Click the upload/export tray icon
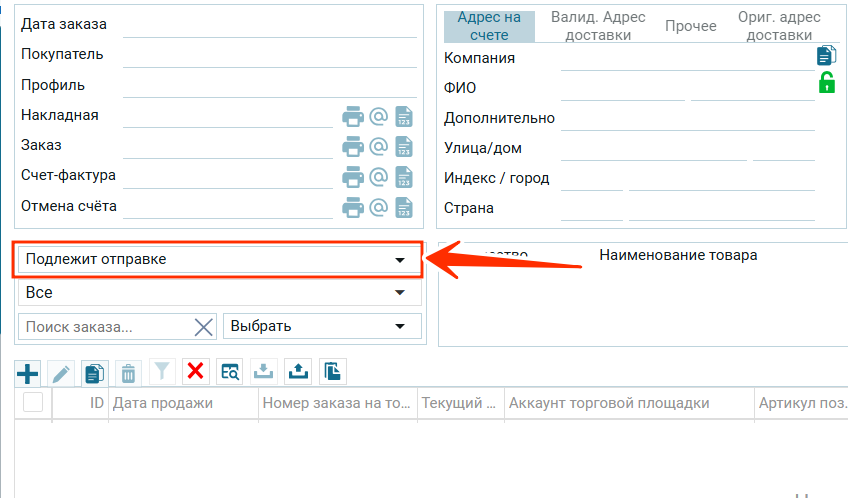848x498 pixels. coord(297,372)
